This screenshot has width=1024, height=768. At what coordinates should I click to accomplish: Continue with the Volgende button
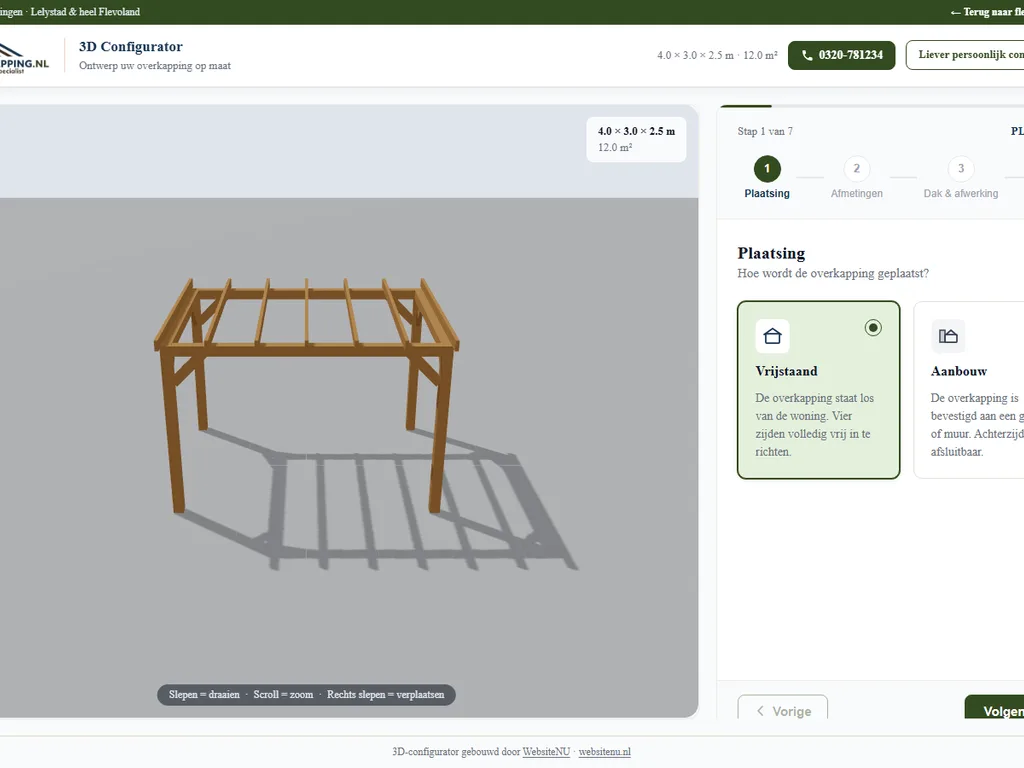(995, 708)
